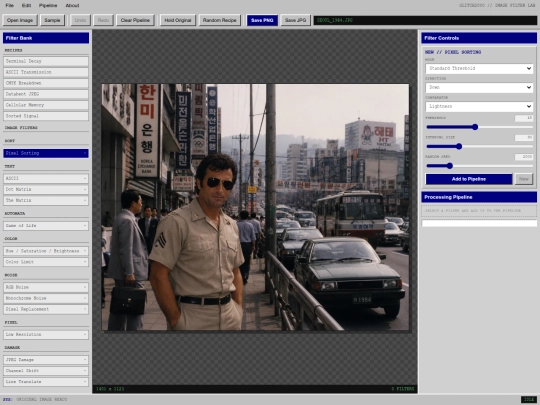The height and width of the screenshot is (405, 540).
Task: Select Hue / Saturation / Brightness filter
Action: point(46,251)
